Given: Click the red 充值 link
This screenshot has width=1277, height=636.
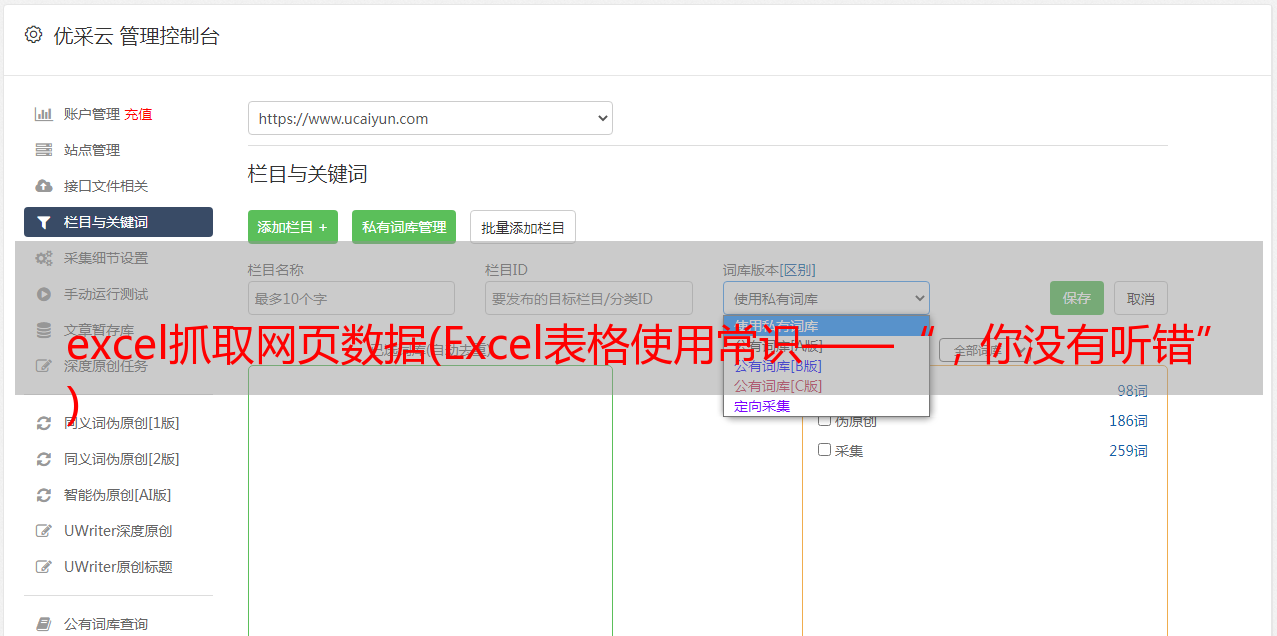Looking at the screenshot, I should 138,114.
